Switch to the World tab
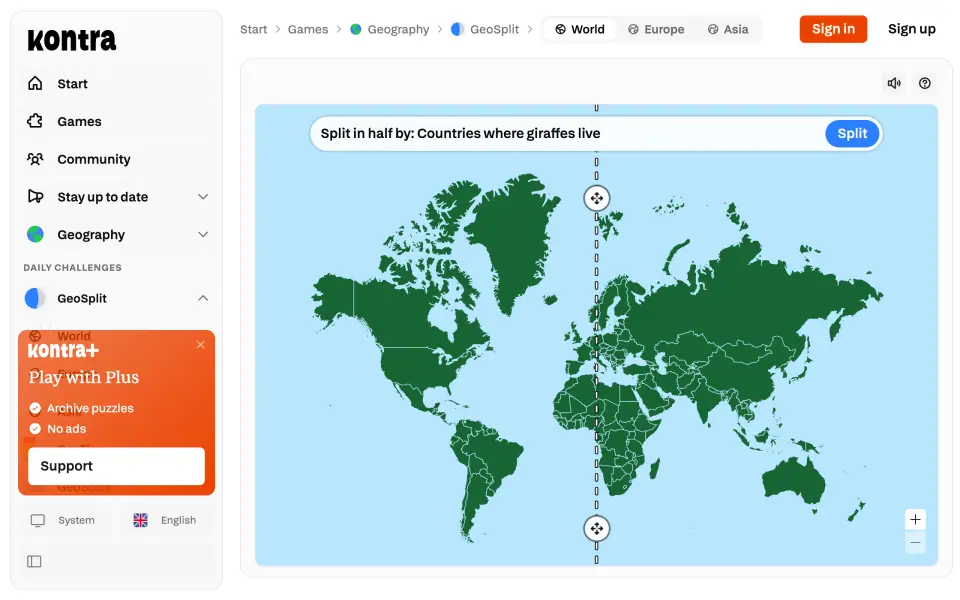The image size is (960, 600). pyautogui.click(x=580, y=29)
